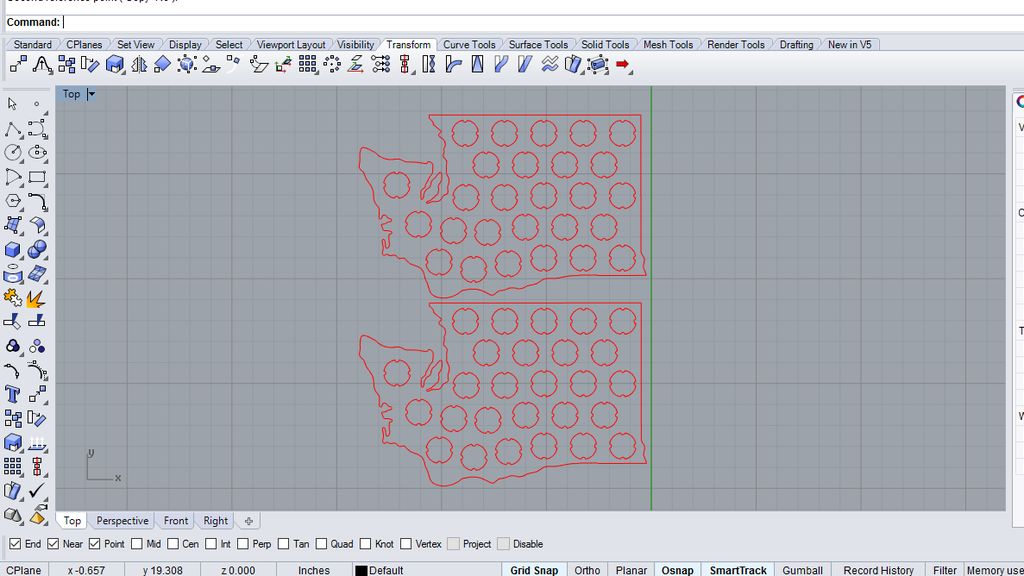The width and height of the screenshot is (1024, 576).
Task: Enable the Cen osnap checkbox
Action: [173, 544]
